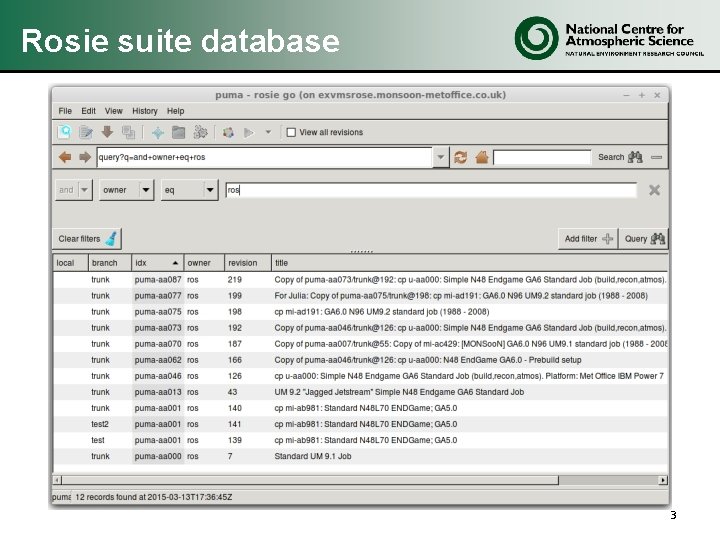Open the History menu

(145, 111)
